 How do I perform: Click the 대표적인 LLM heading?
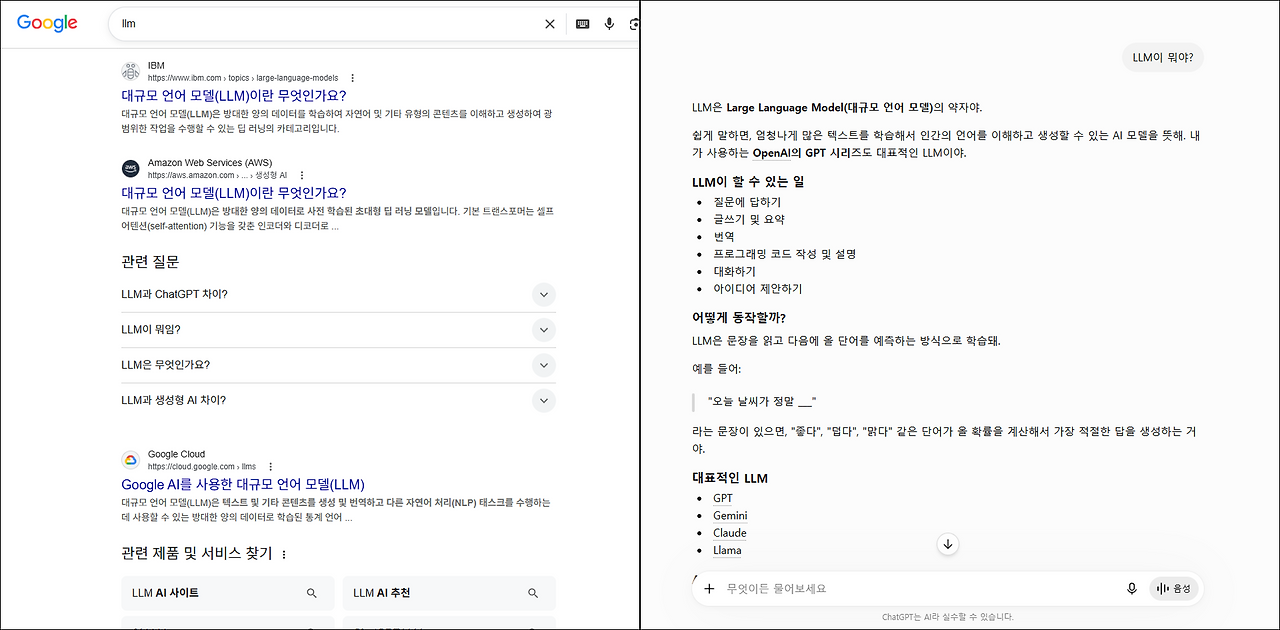click(x=730, y=478)
